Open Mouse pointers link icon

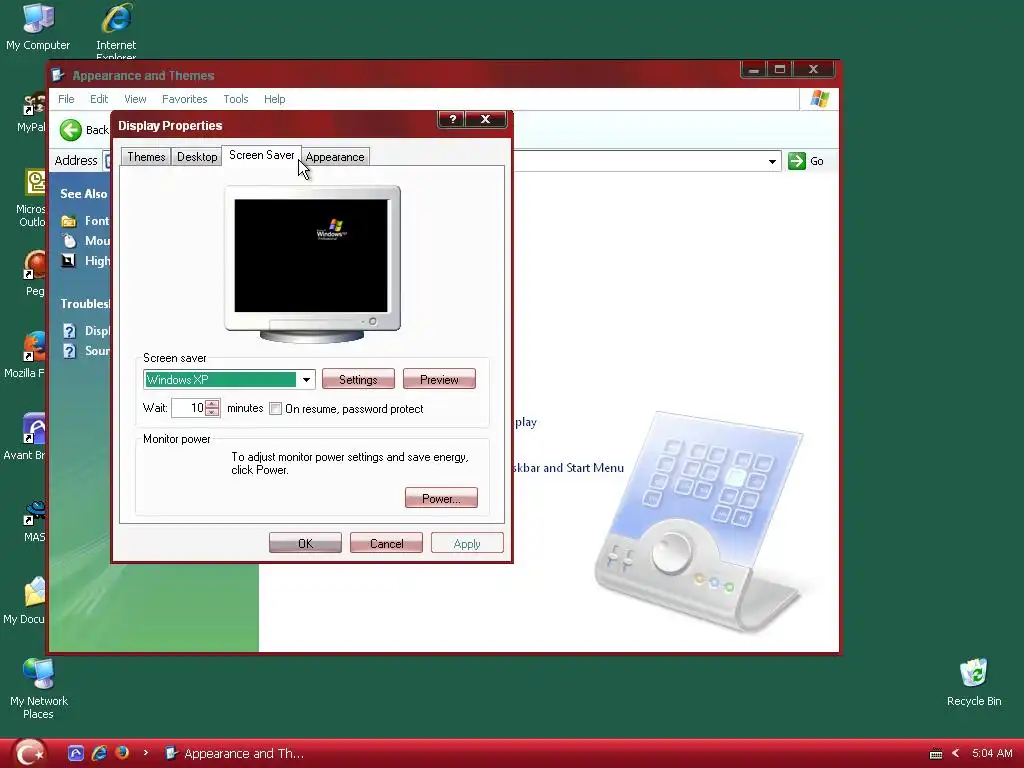(69, 240)
